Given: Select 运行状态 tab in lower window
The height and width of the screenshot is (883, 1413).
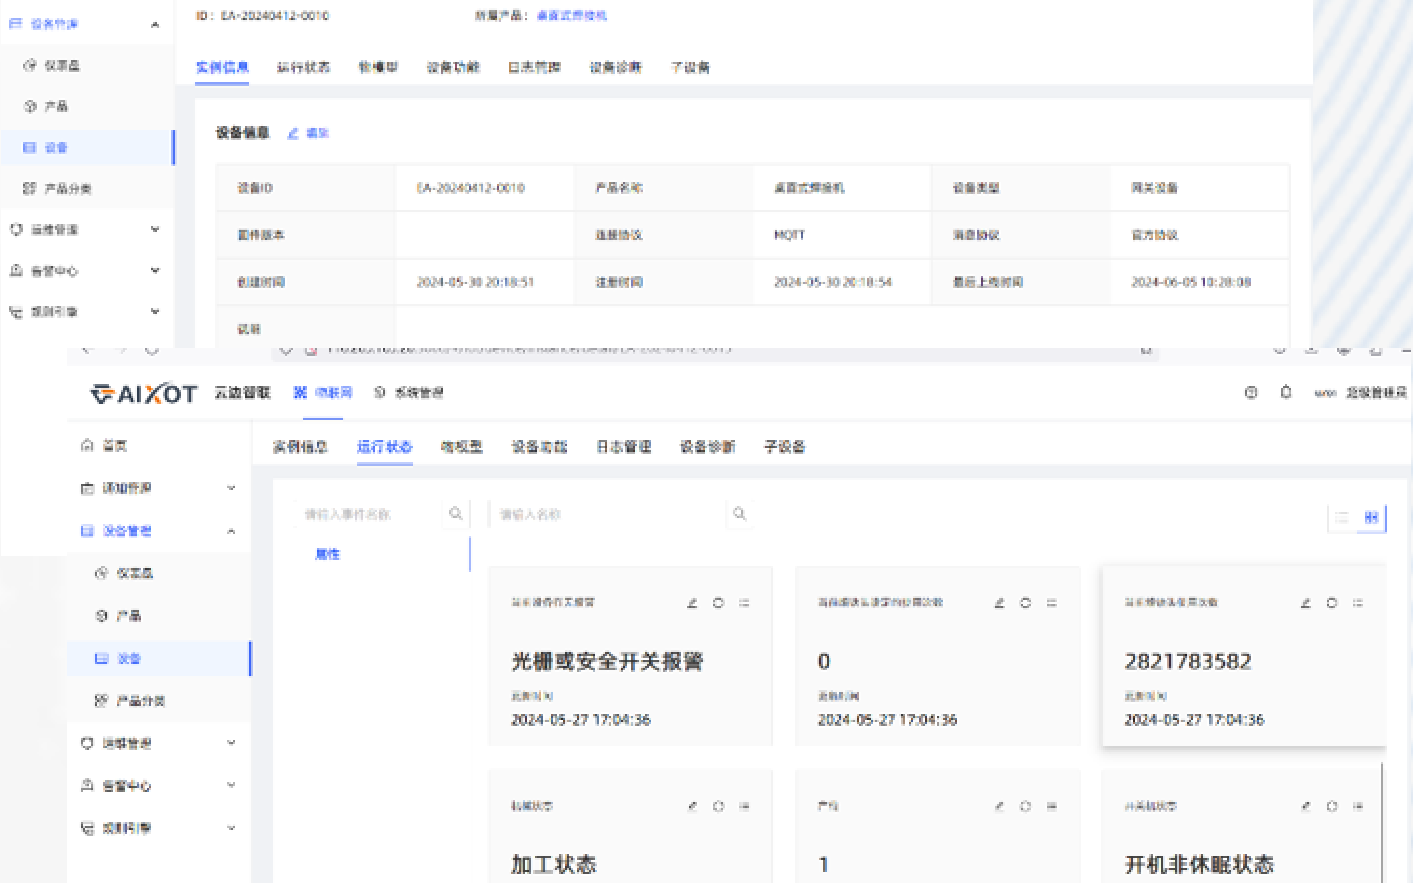Looking at the screenshot, I should pyautogui.click(x=385, y=447).
